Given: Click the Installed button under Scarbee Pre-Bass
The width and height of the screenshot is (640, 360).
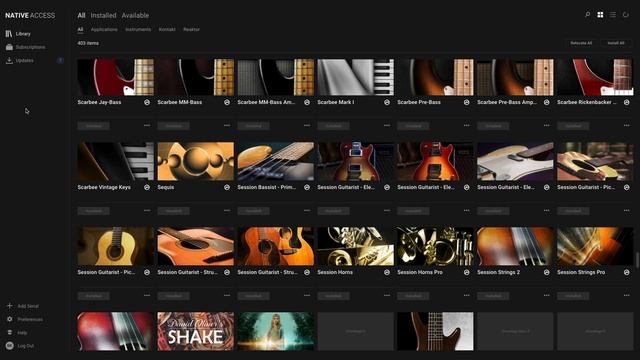Looking at the screenshot, I should 413,126.
